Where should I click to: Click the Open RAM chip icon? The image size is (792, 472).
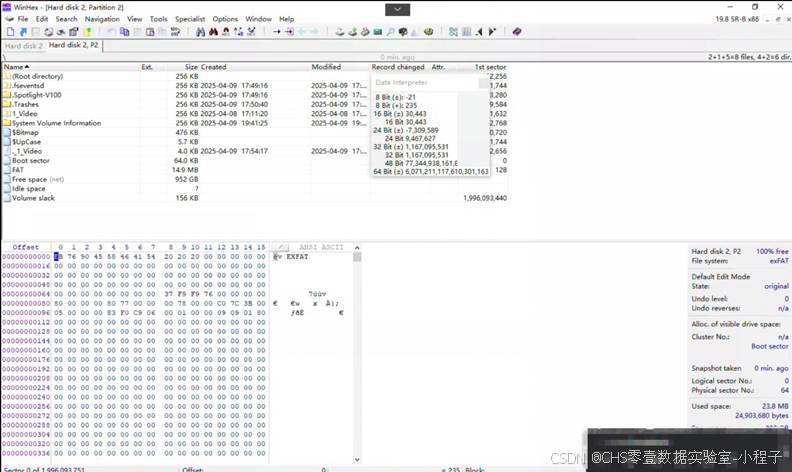pyautogui.click(x=377, y=31)
